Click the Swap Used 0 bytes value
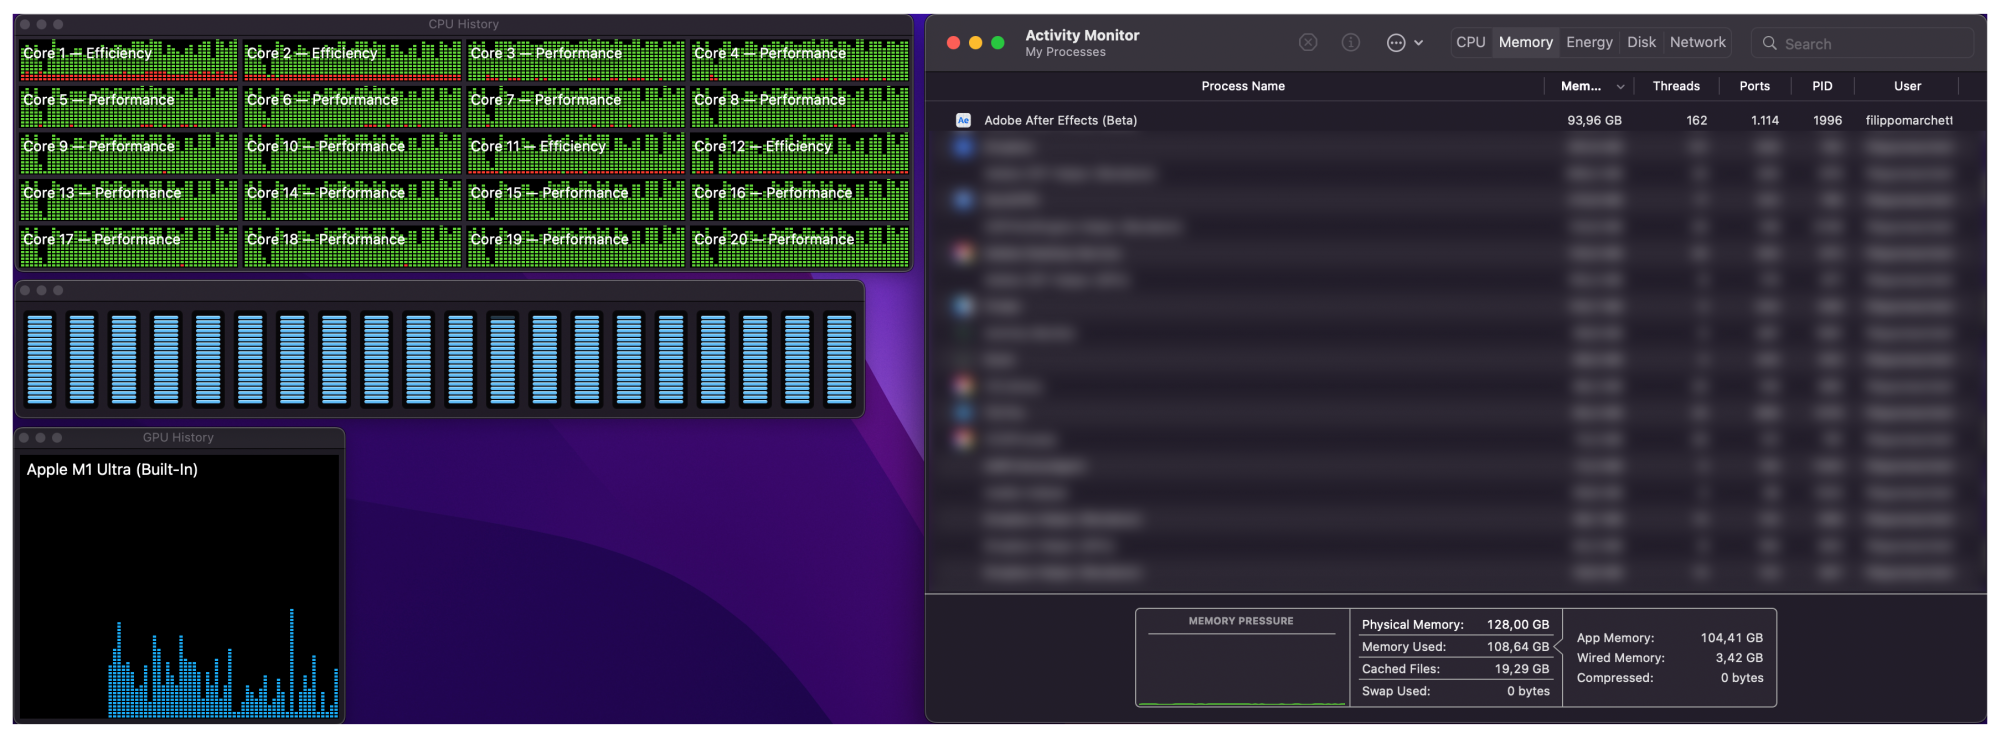Viewport: 2000px width, 738px height. 1528,691
